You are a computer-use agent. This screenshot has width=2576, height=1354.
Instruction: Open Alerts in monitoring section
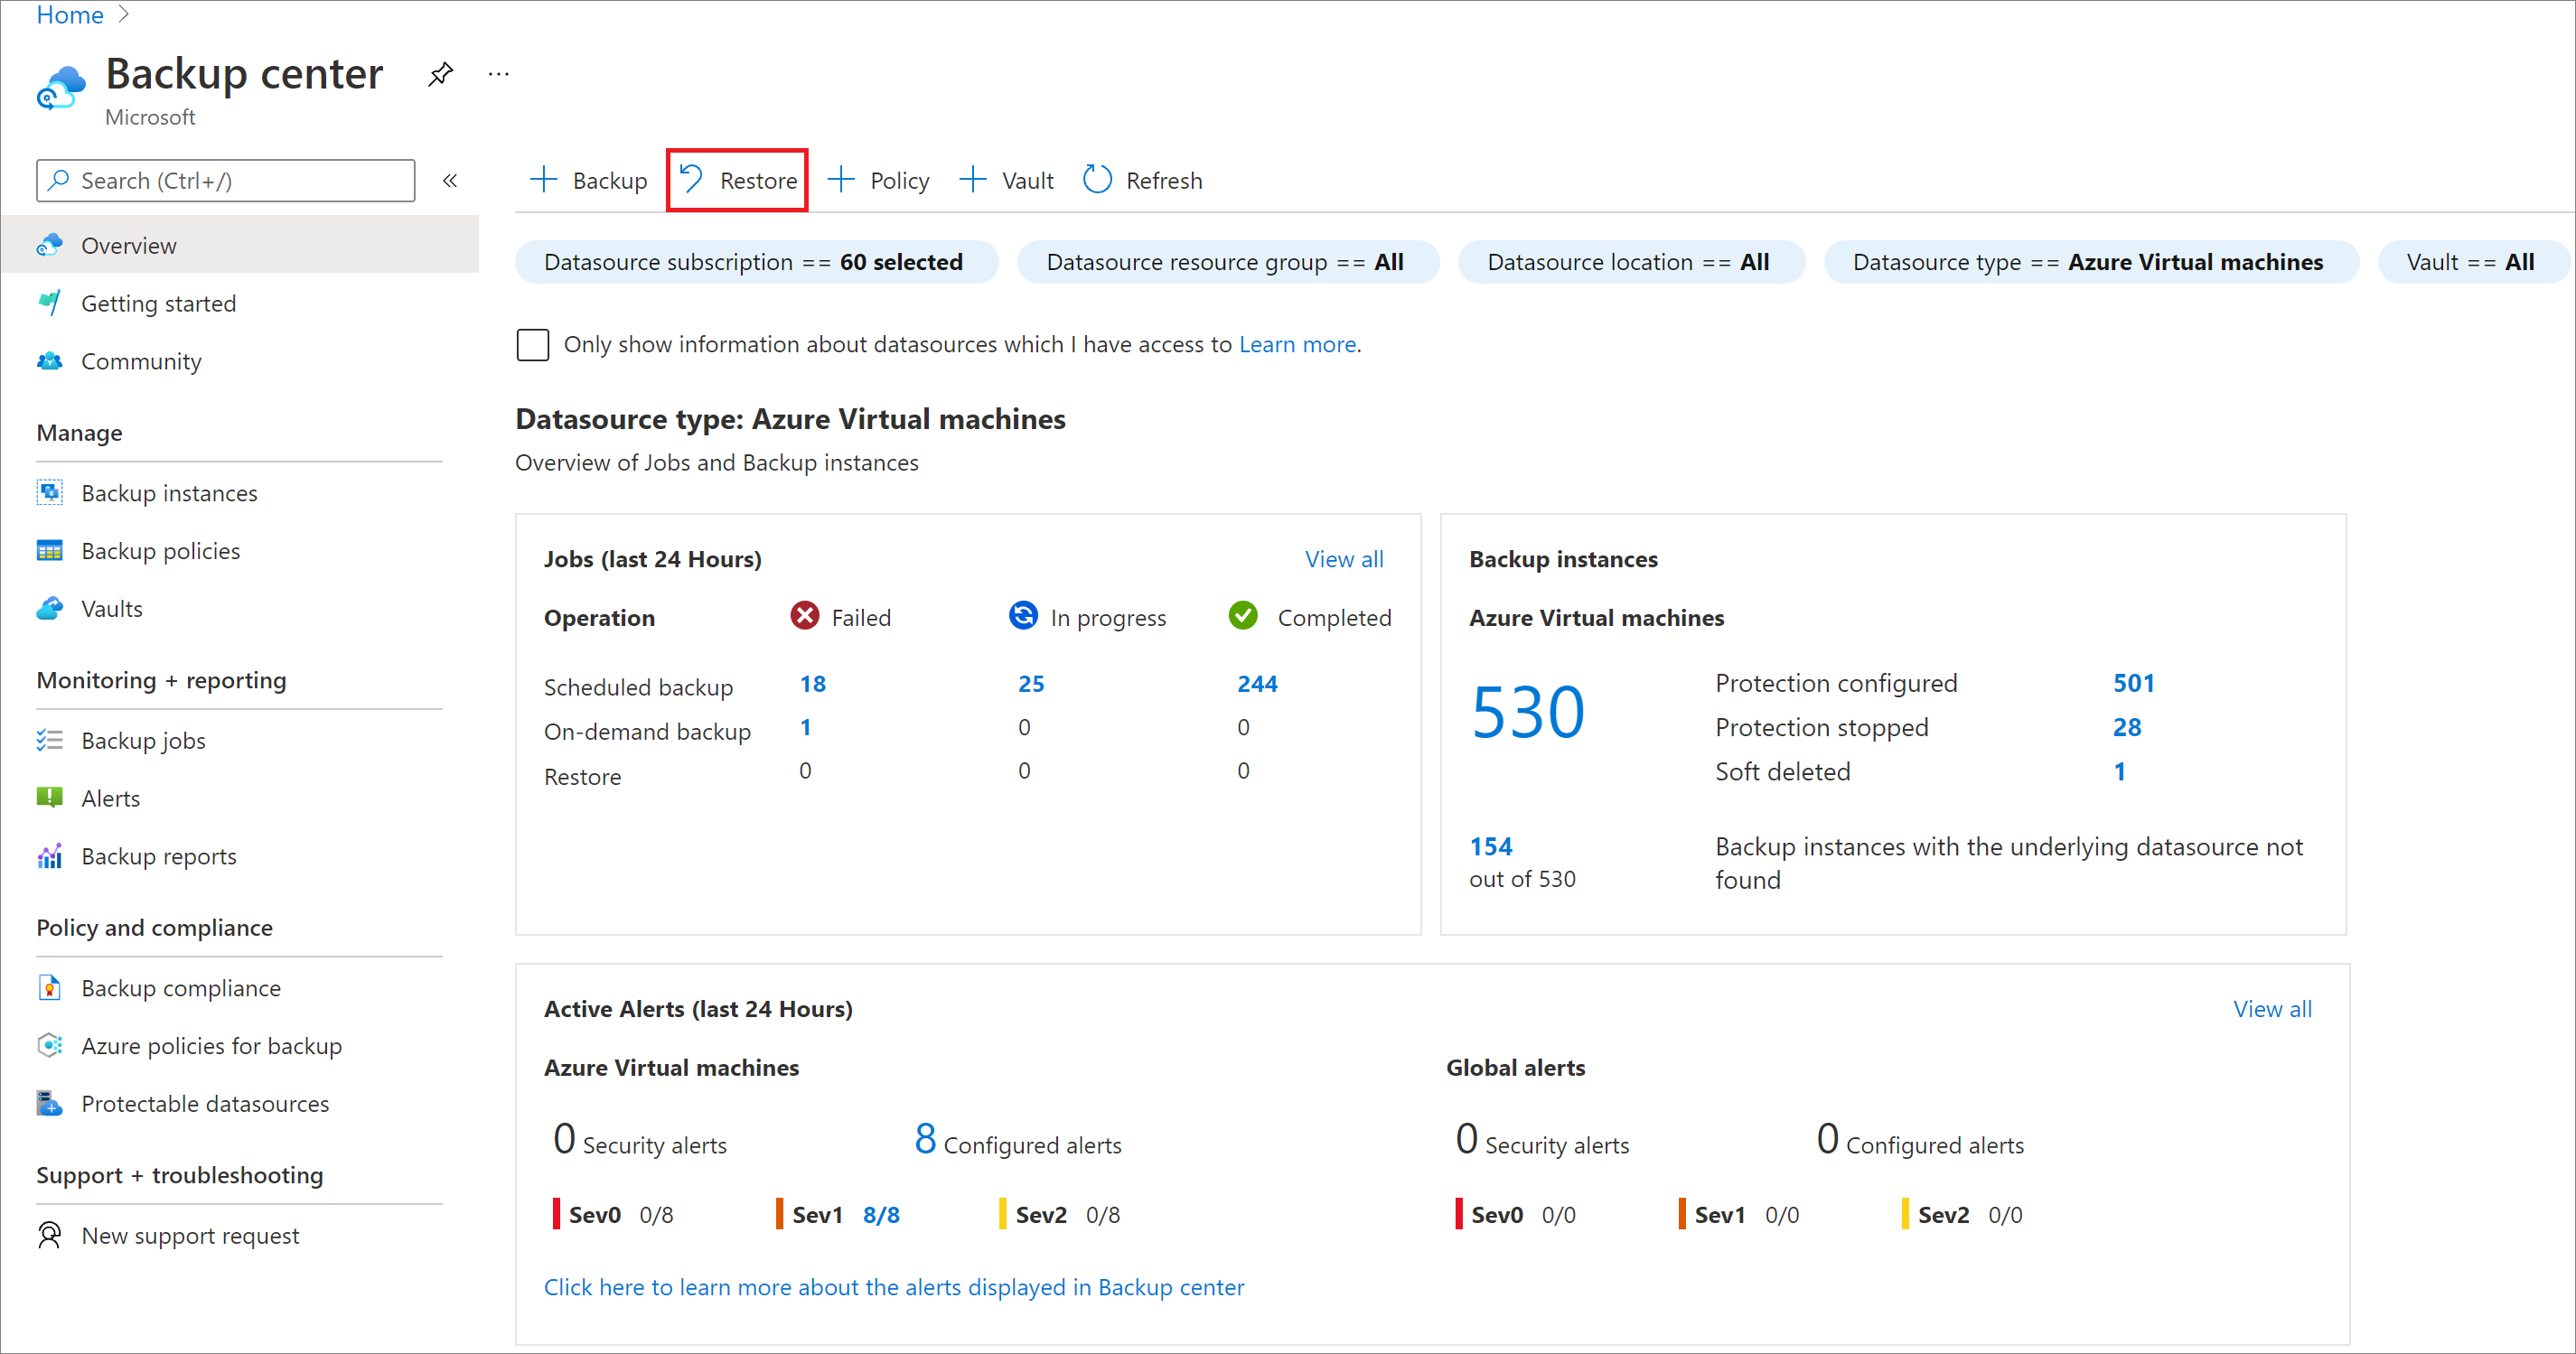pyautogui.click(x=108, y=796)
